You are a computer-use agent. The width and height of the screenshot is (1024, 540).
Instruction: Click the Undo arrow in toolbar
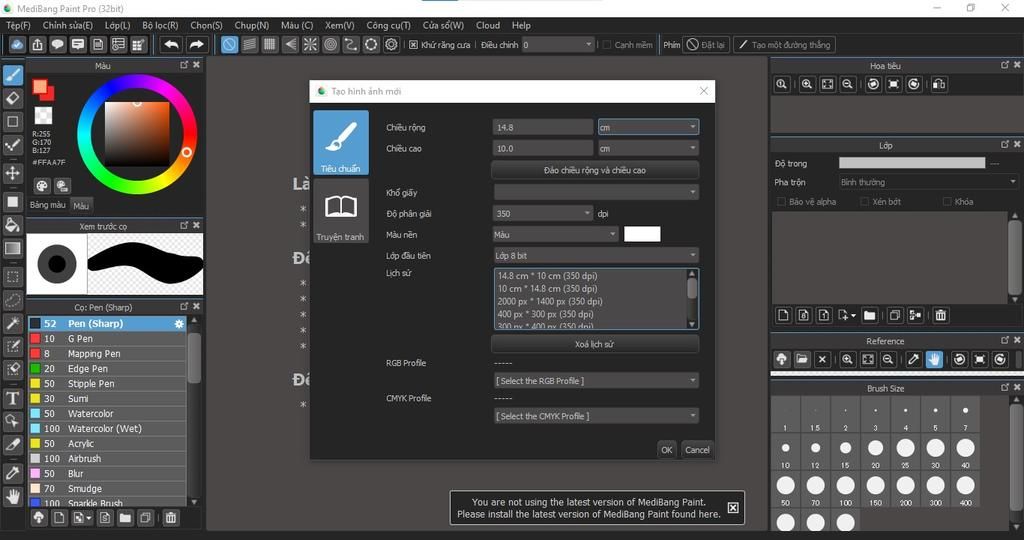(x=171, y=44)
